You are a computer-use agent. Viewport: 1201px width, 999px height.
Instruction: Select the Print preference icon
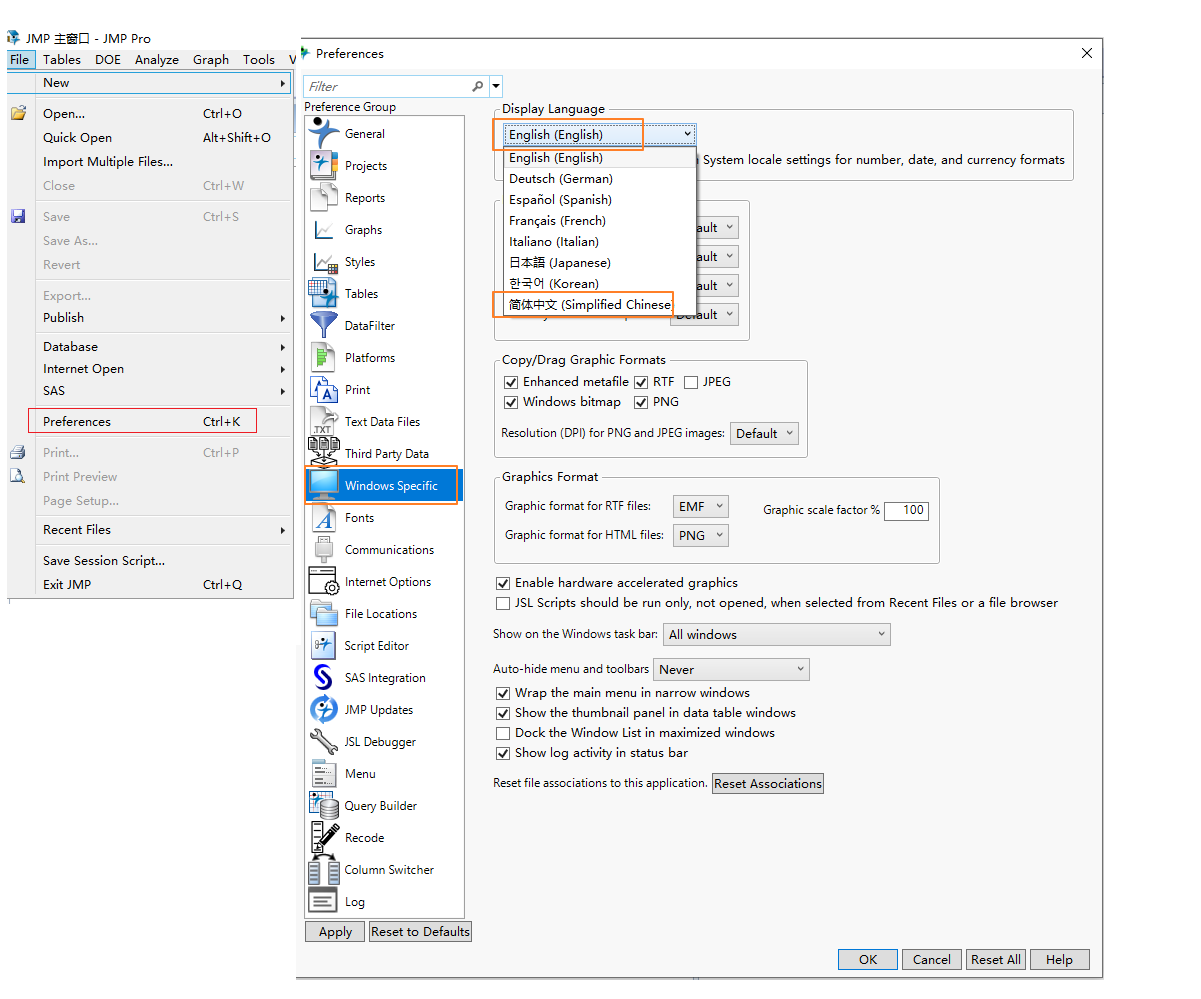(324, 389)
